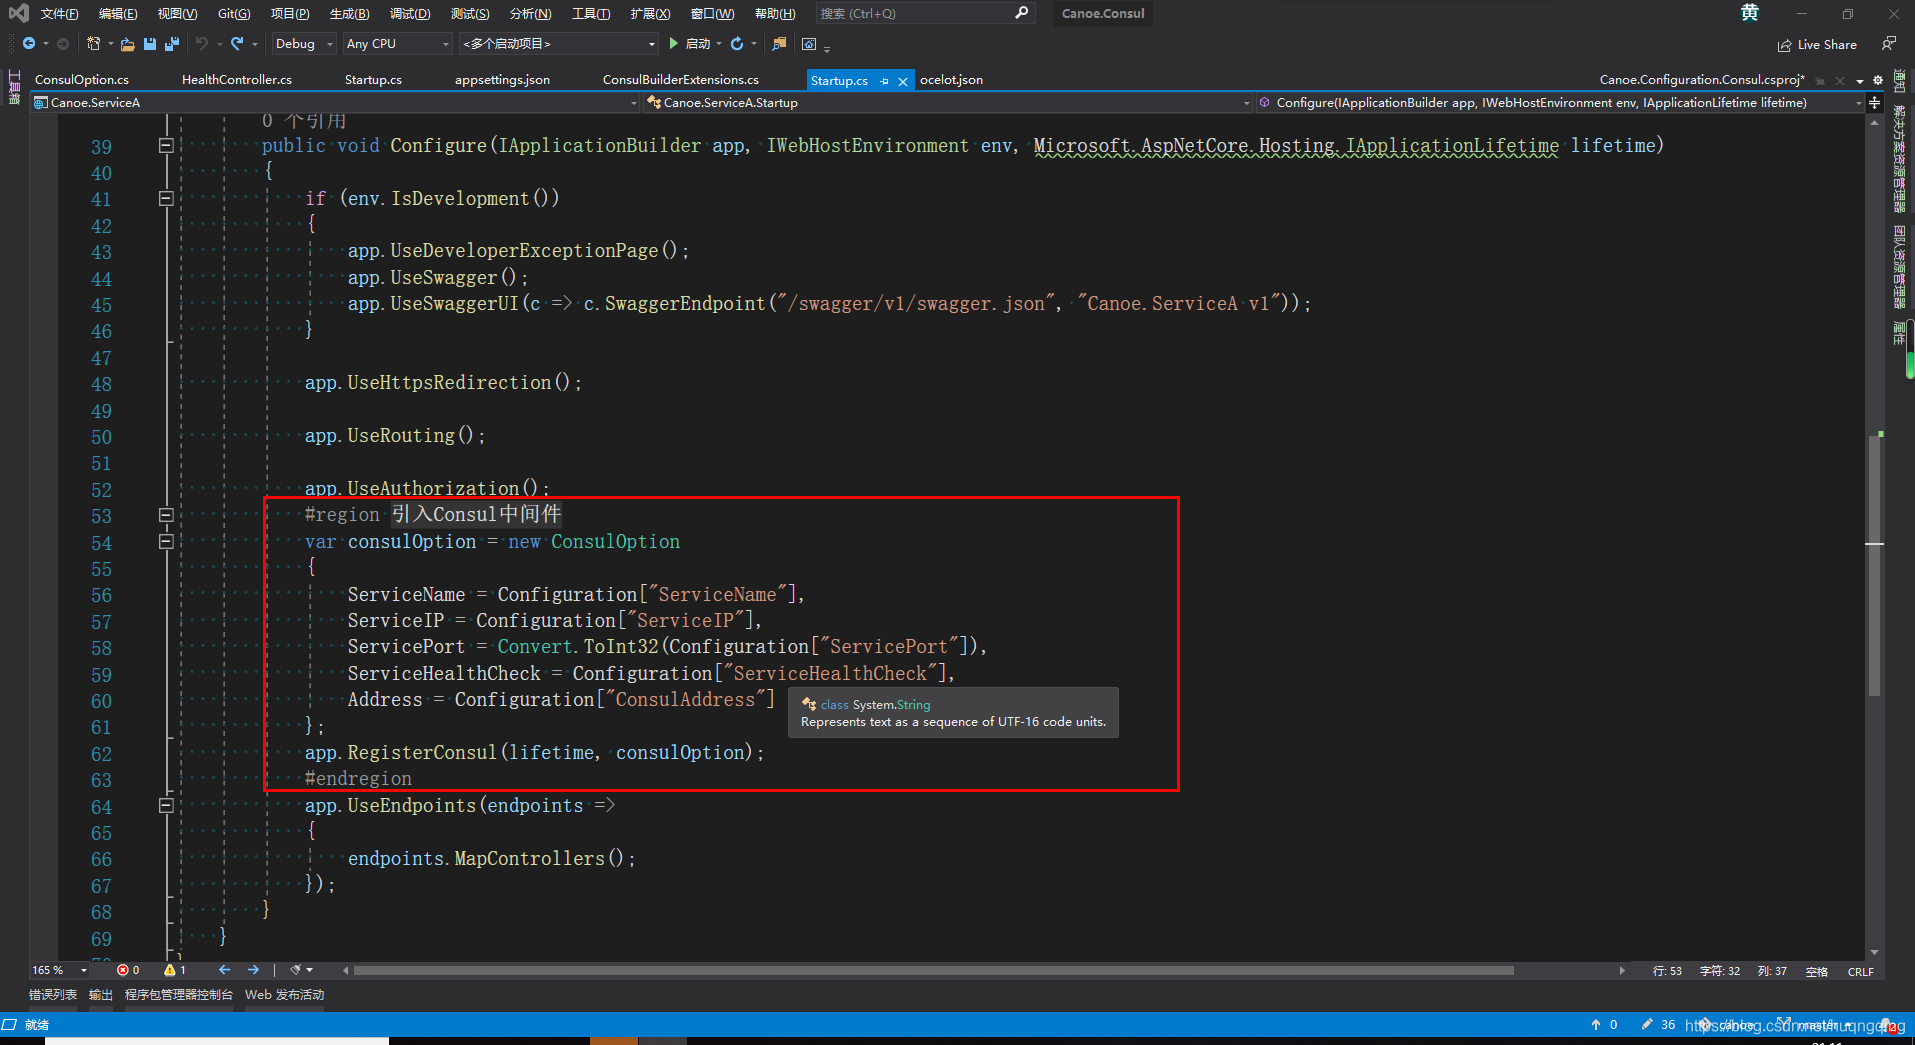Viewport: 1915px width, 1045px height.
Task: Open the 扩展(X) menu
Action: point(650,14)
